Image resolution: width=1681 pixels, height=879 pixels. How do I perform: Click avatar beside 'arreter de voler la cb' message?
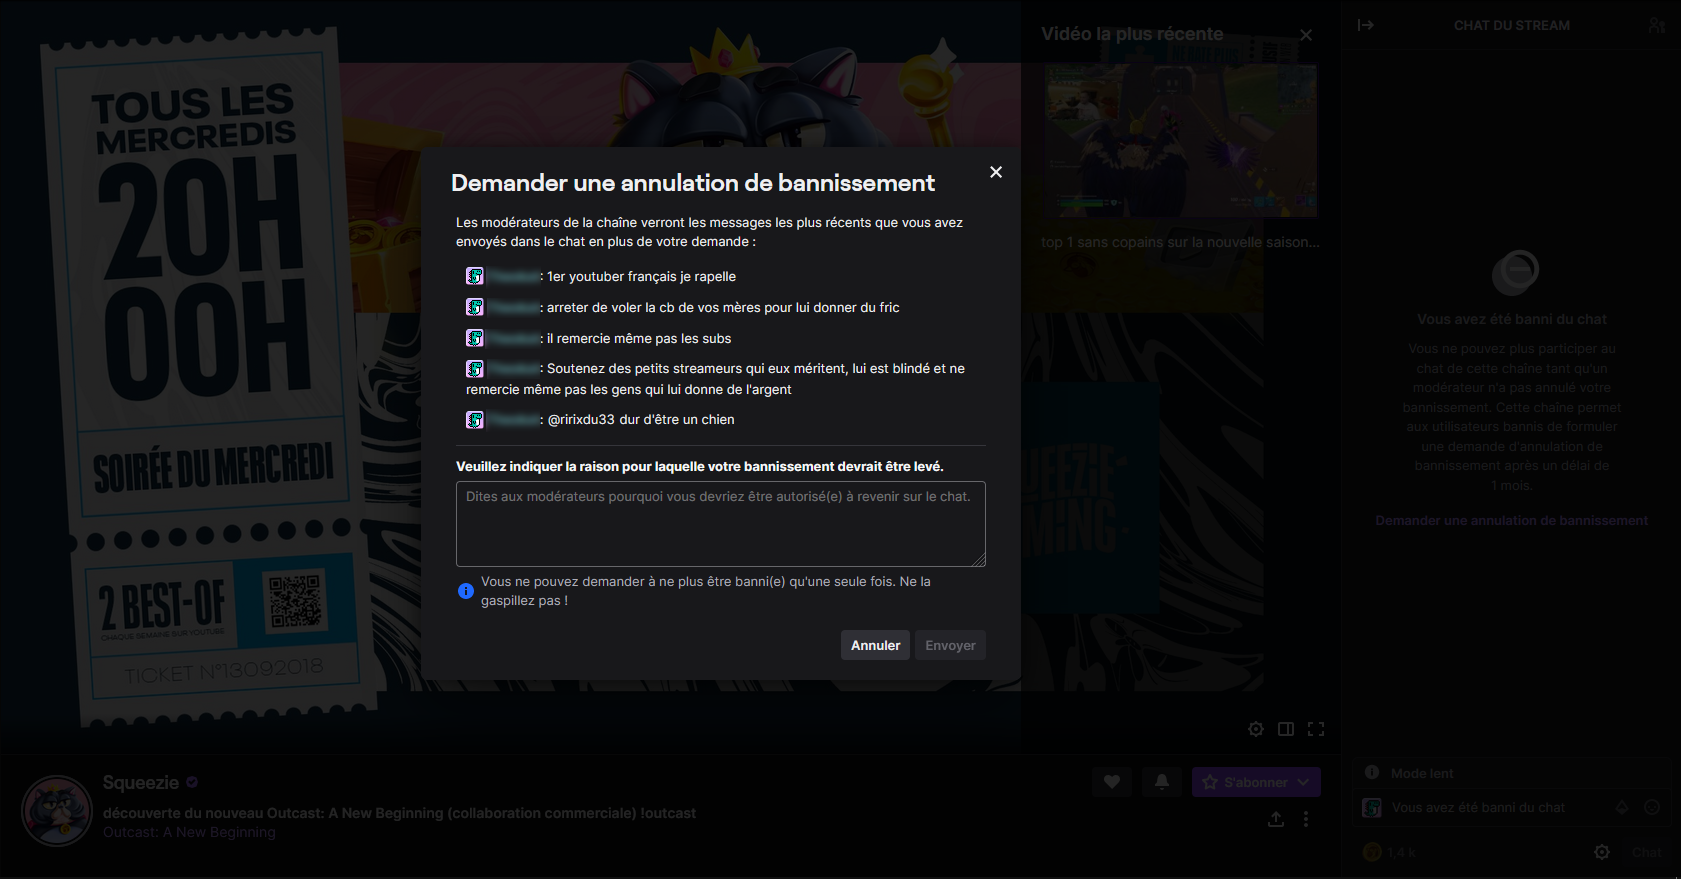pos(475,307)
